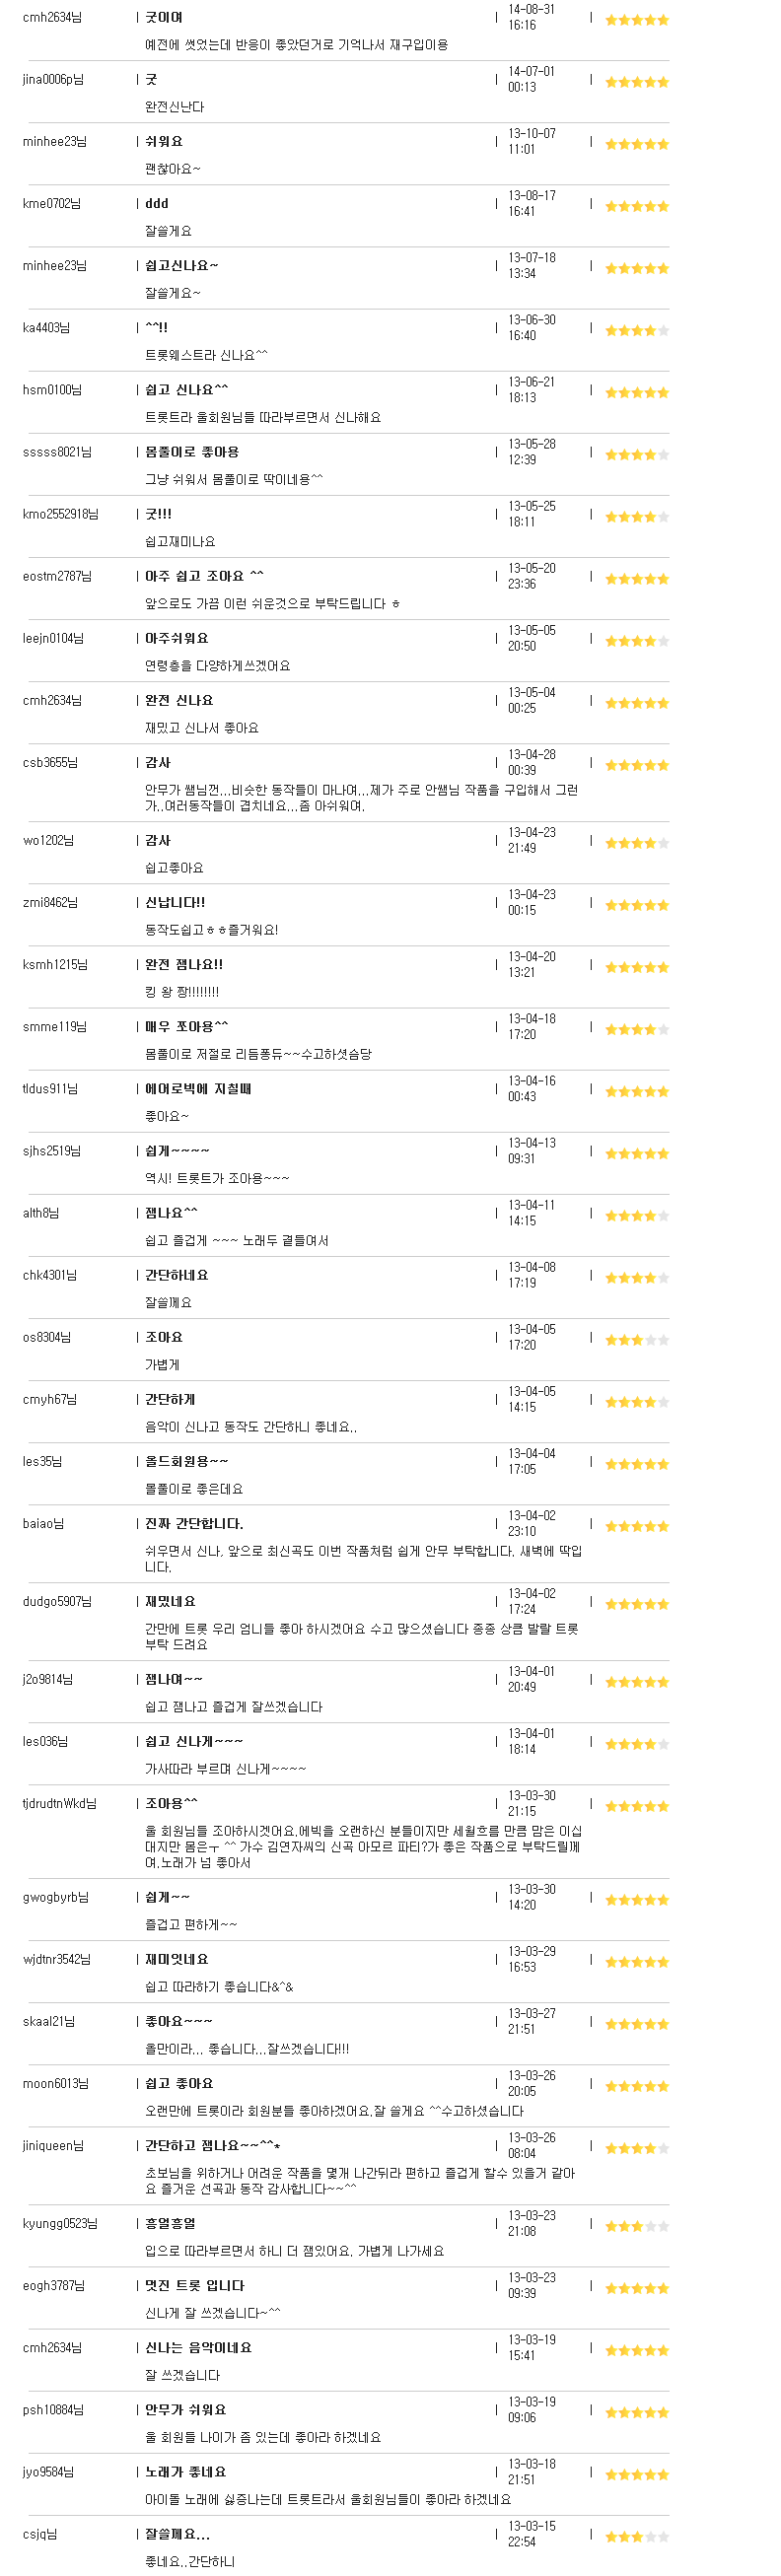Image resolution: width=781 pixels, height=2576 pixels.
Task: Click review text 킹 왕 짱!!!!!!!!
Action: point(182,992)
